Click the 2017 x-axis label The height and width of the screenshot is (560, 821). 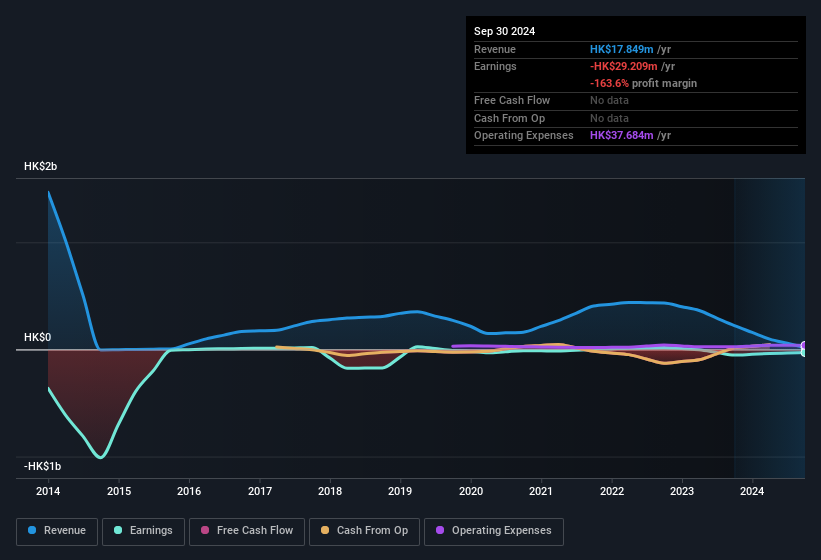click(x=260, y=491)
